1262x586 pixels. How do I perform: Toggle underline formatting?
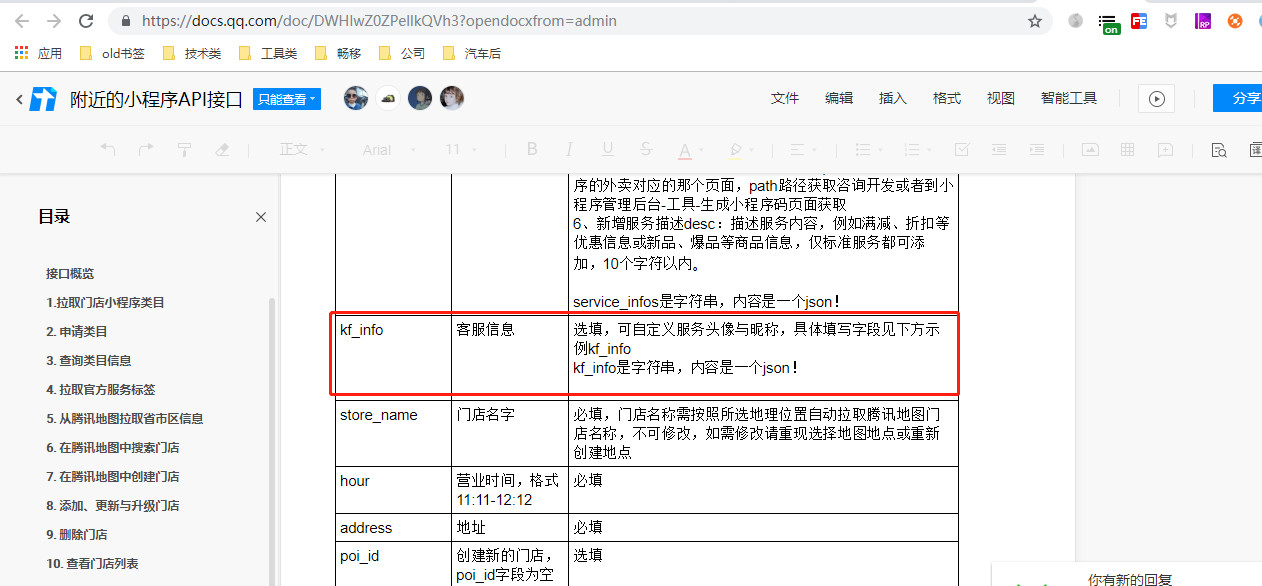coord(607,149)
